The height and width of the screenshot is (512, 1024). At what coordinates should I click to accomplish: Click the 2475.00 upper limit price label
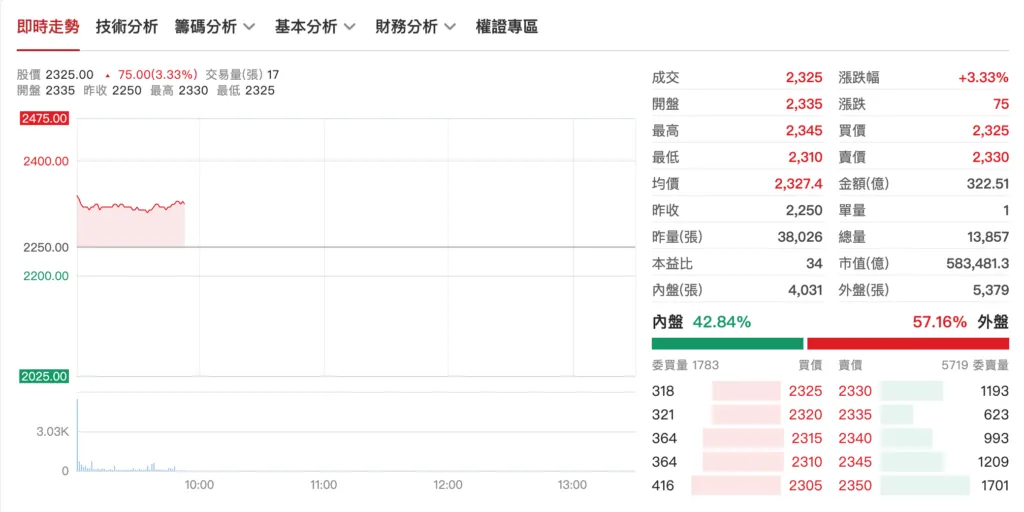[46, 118]
